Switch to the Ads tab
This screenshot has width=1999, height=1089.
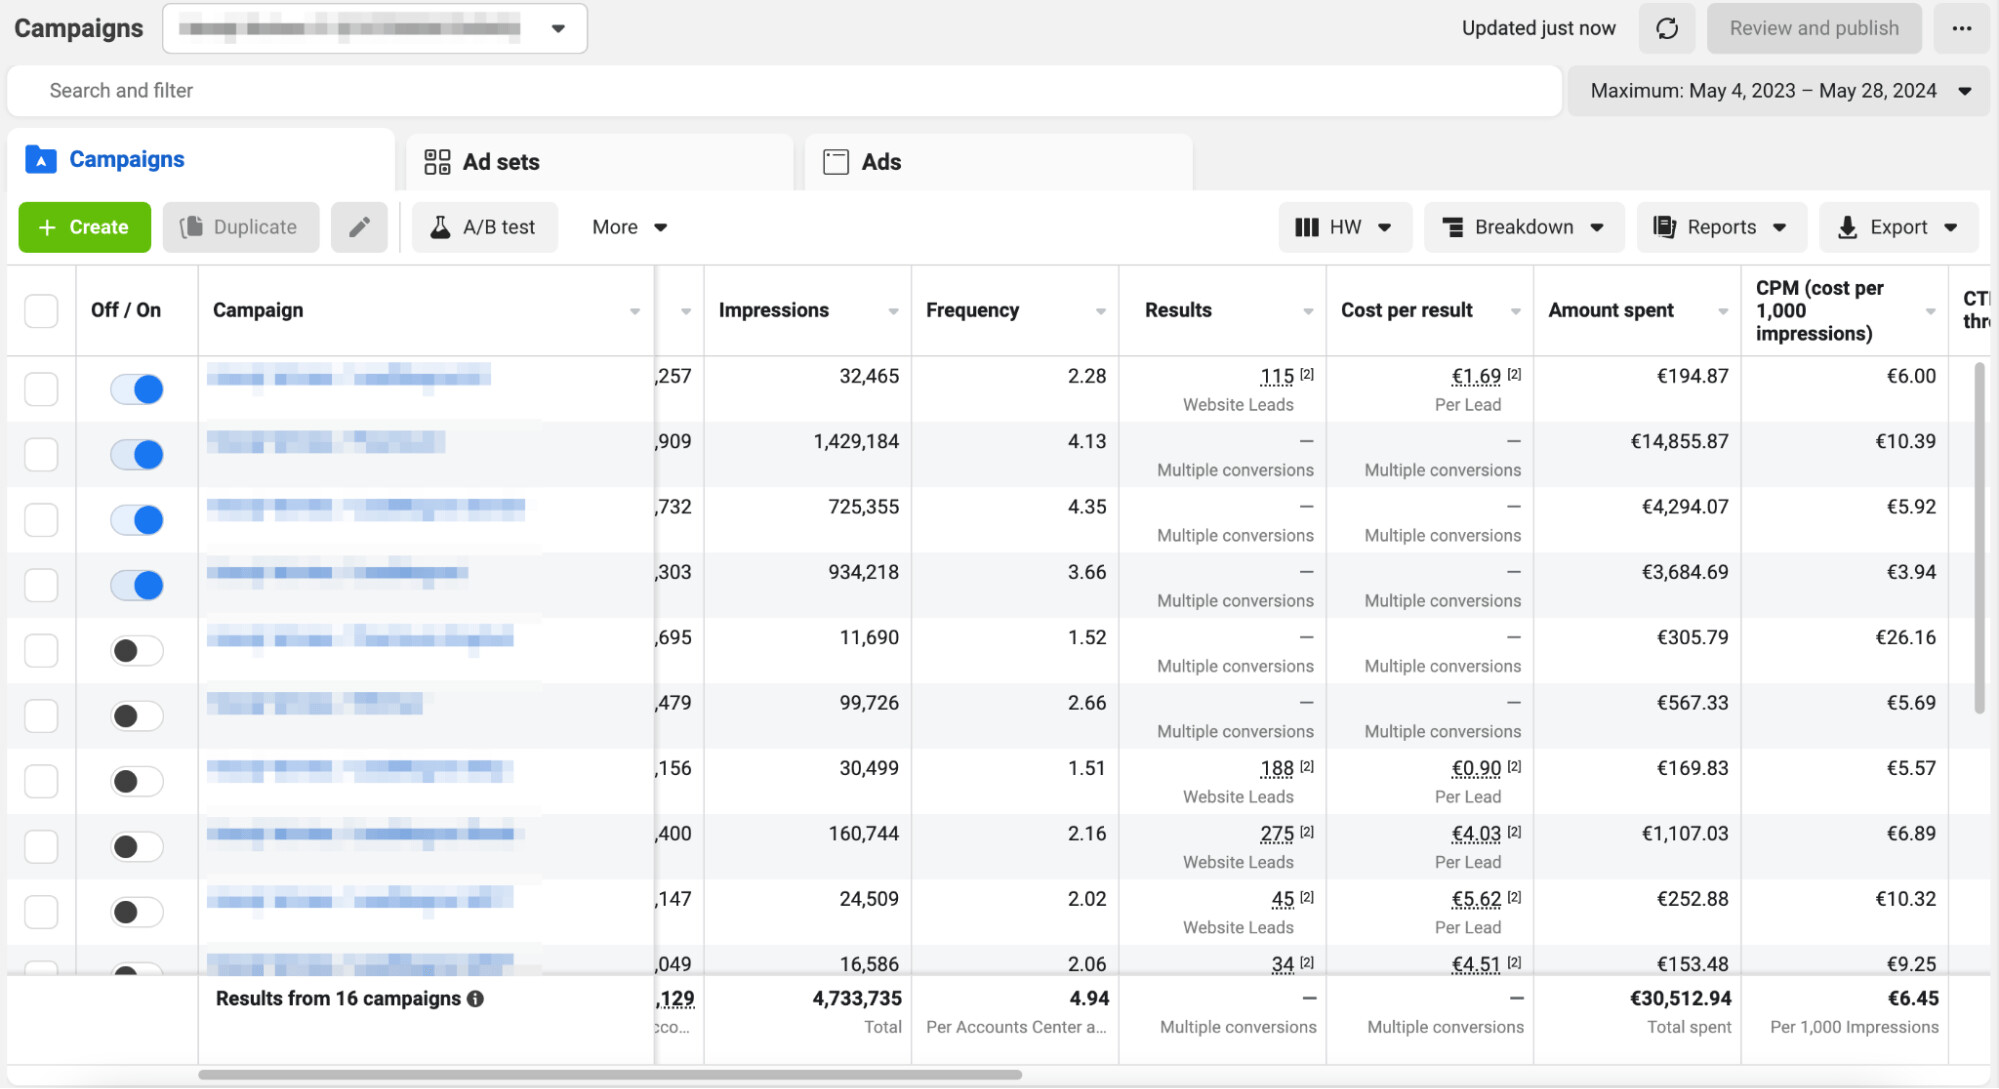tap(999, 162)
